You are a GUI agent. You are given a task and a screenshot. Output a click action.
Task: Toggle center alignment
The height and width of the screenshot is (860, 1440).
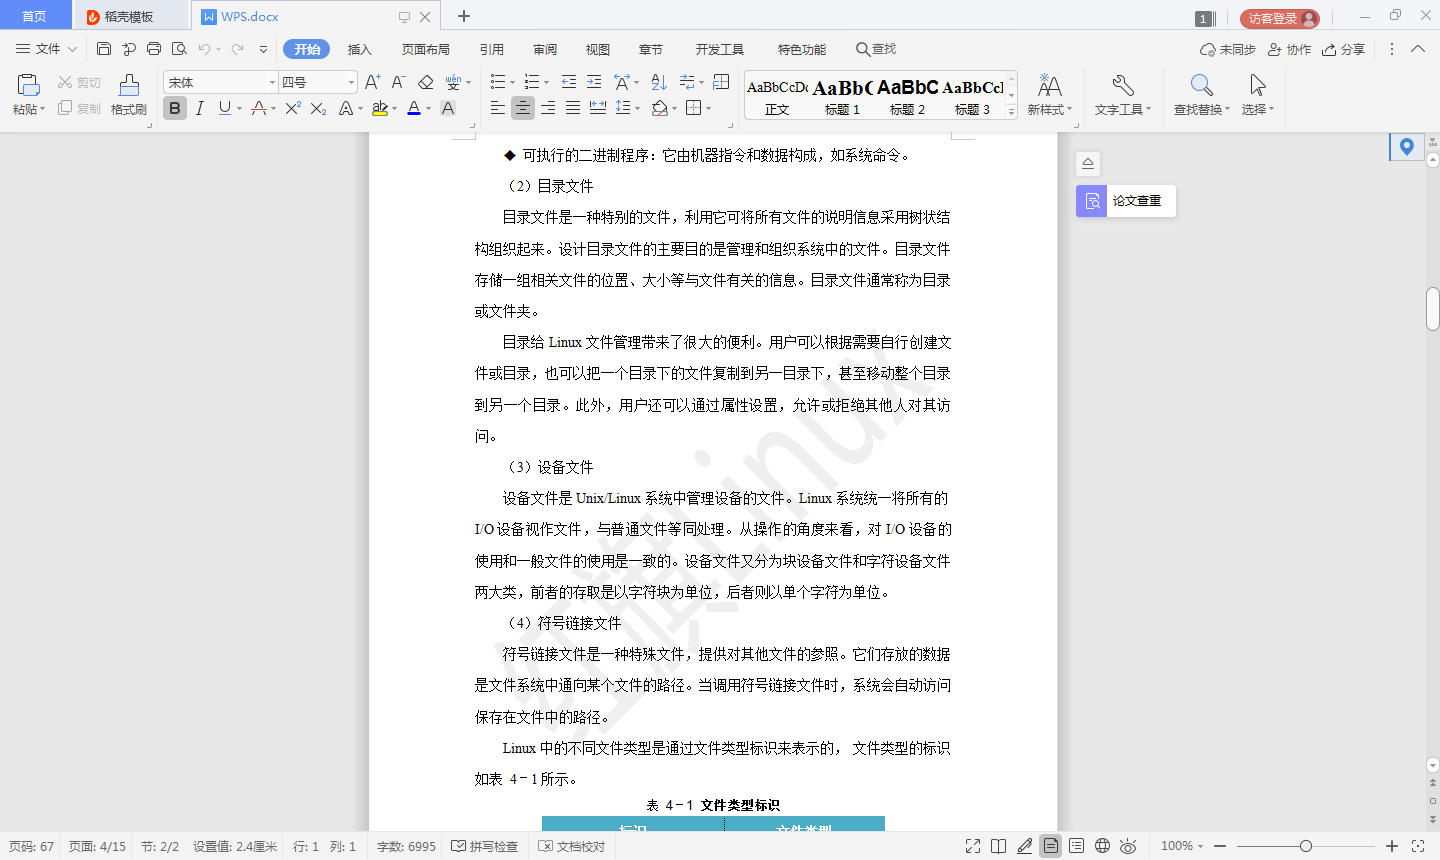coord(523,108)
